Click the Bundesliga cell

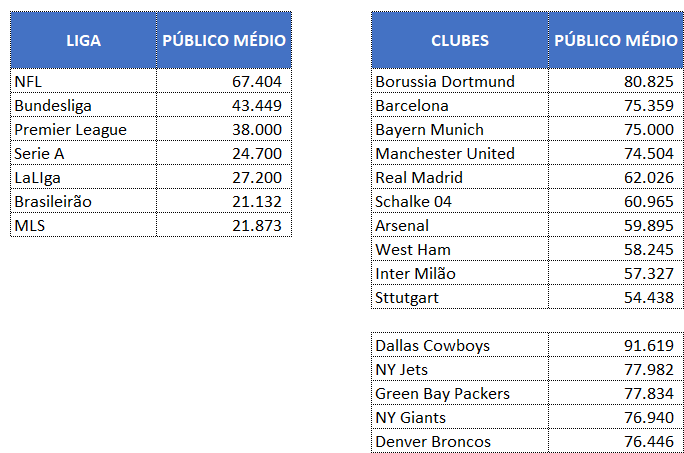click(84, 105)
